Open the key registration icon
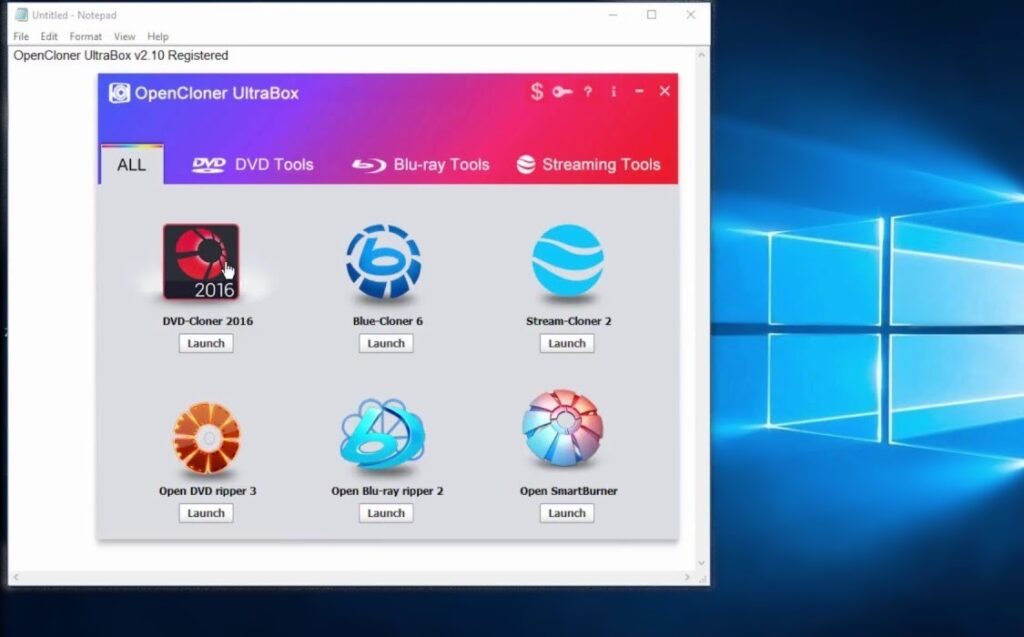The image size is (1024, 637). tap(562, 92)
